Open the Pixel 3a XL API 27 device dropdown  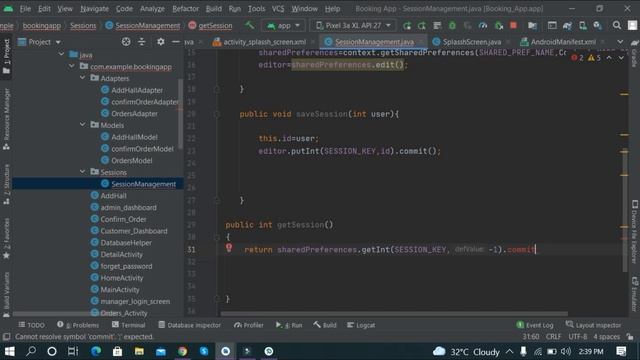[x=353, y=26]
